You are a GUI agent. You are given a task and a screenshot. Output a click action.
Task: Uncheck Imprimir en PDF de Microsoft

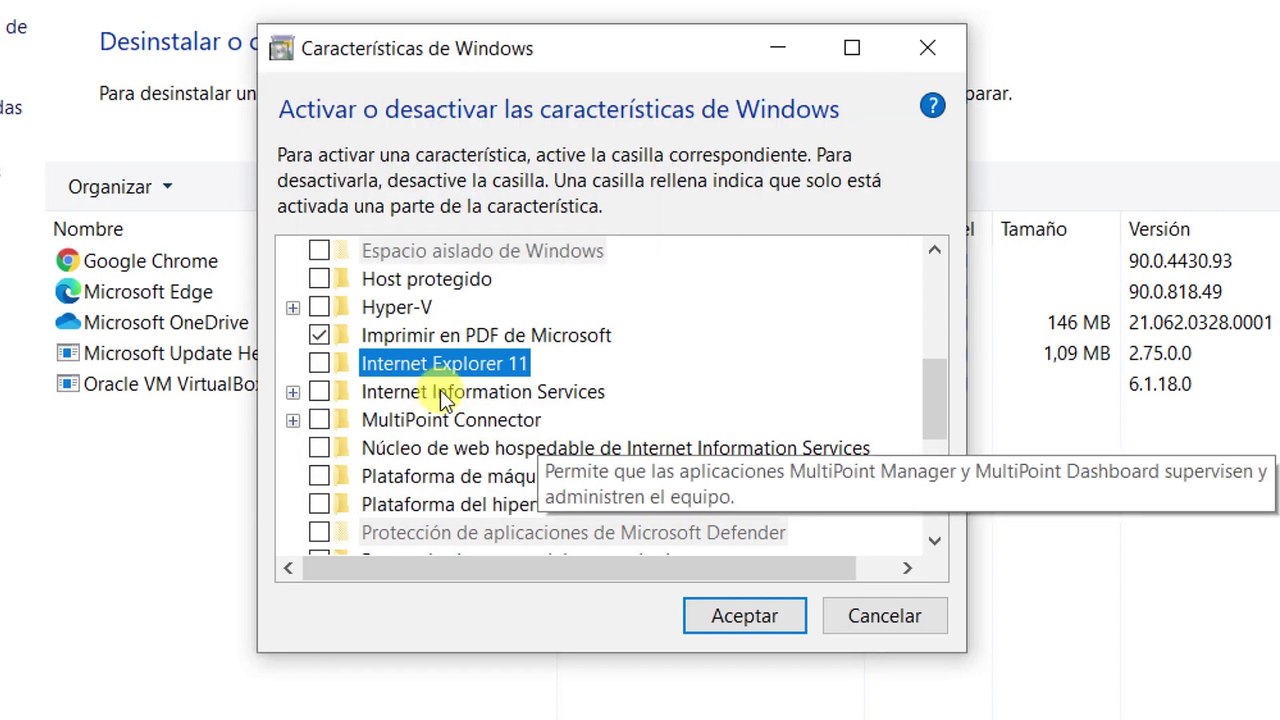(319, 335)
